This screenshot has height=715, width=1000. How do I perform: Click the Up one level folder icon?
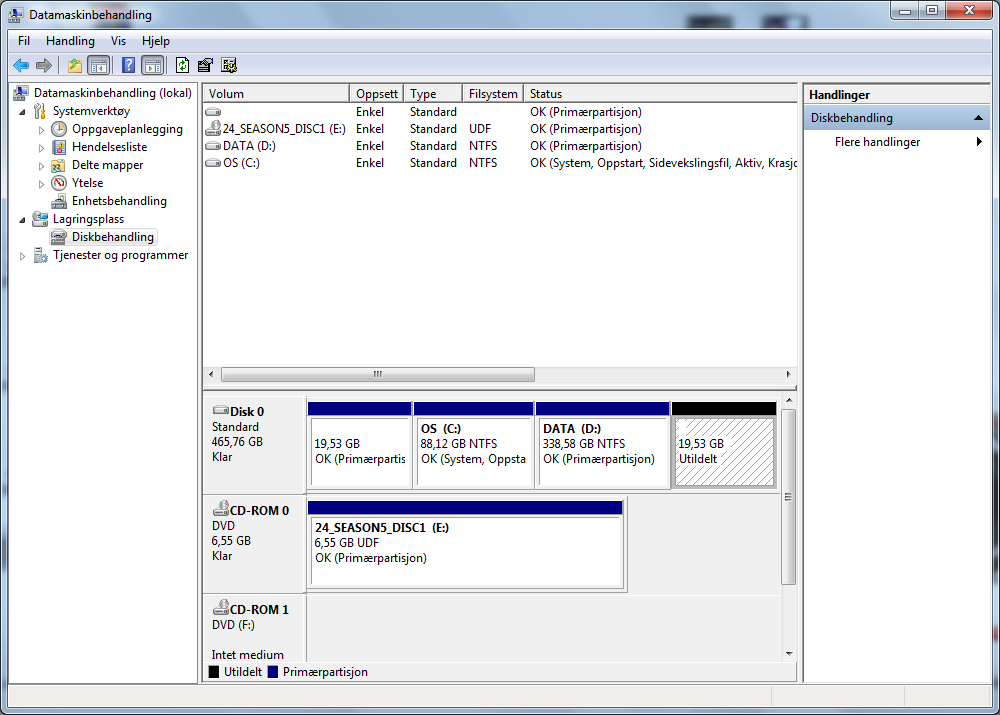(x=75, y=65)
